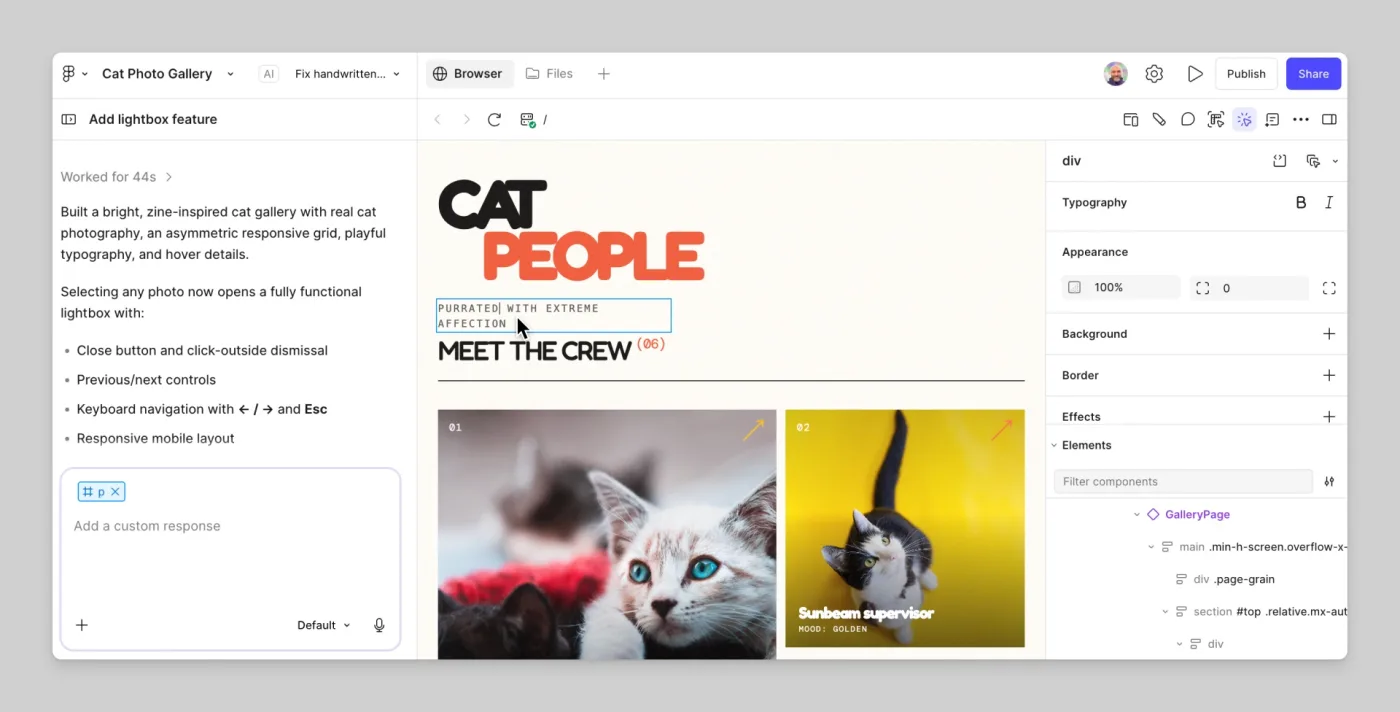Click arrow icon on card 02
Screen dimensions: 1400x712
1001,430
